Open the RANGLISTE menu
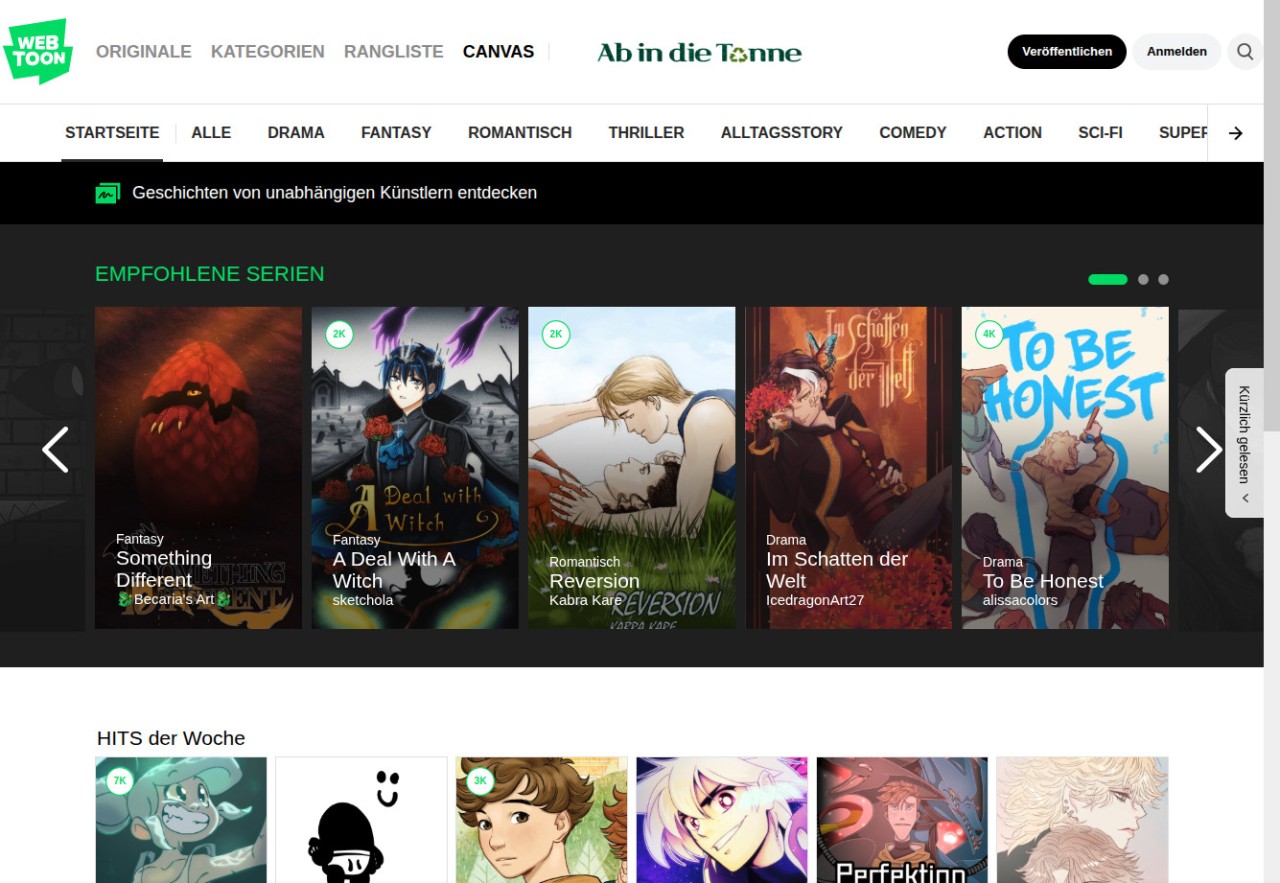Screen dimensions: 1280x883 tap(393, 52)
